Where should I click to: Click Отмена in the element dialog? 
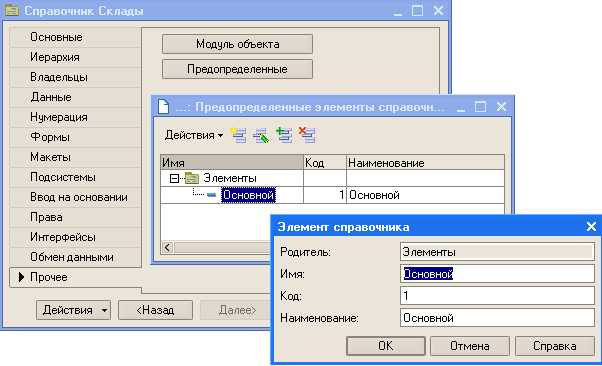pyautogui.click(x=470, y=346)
